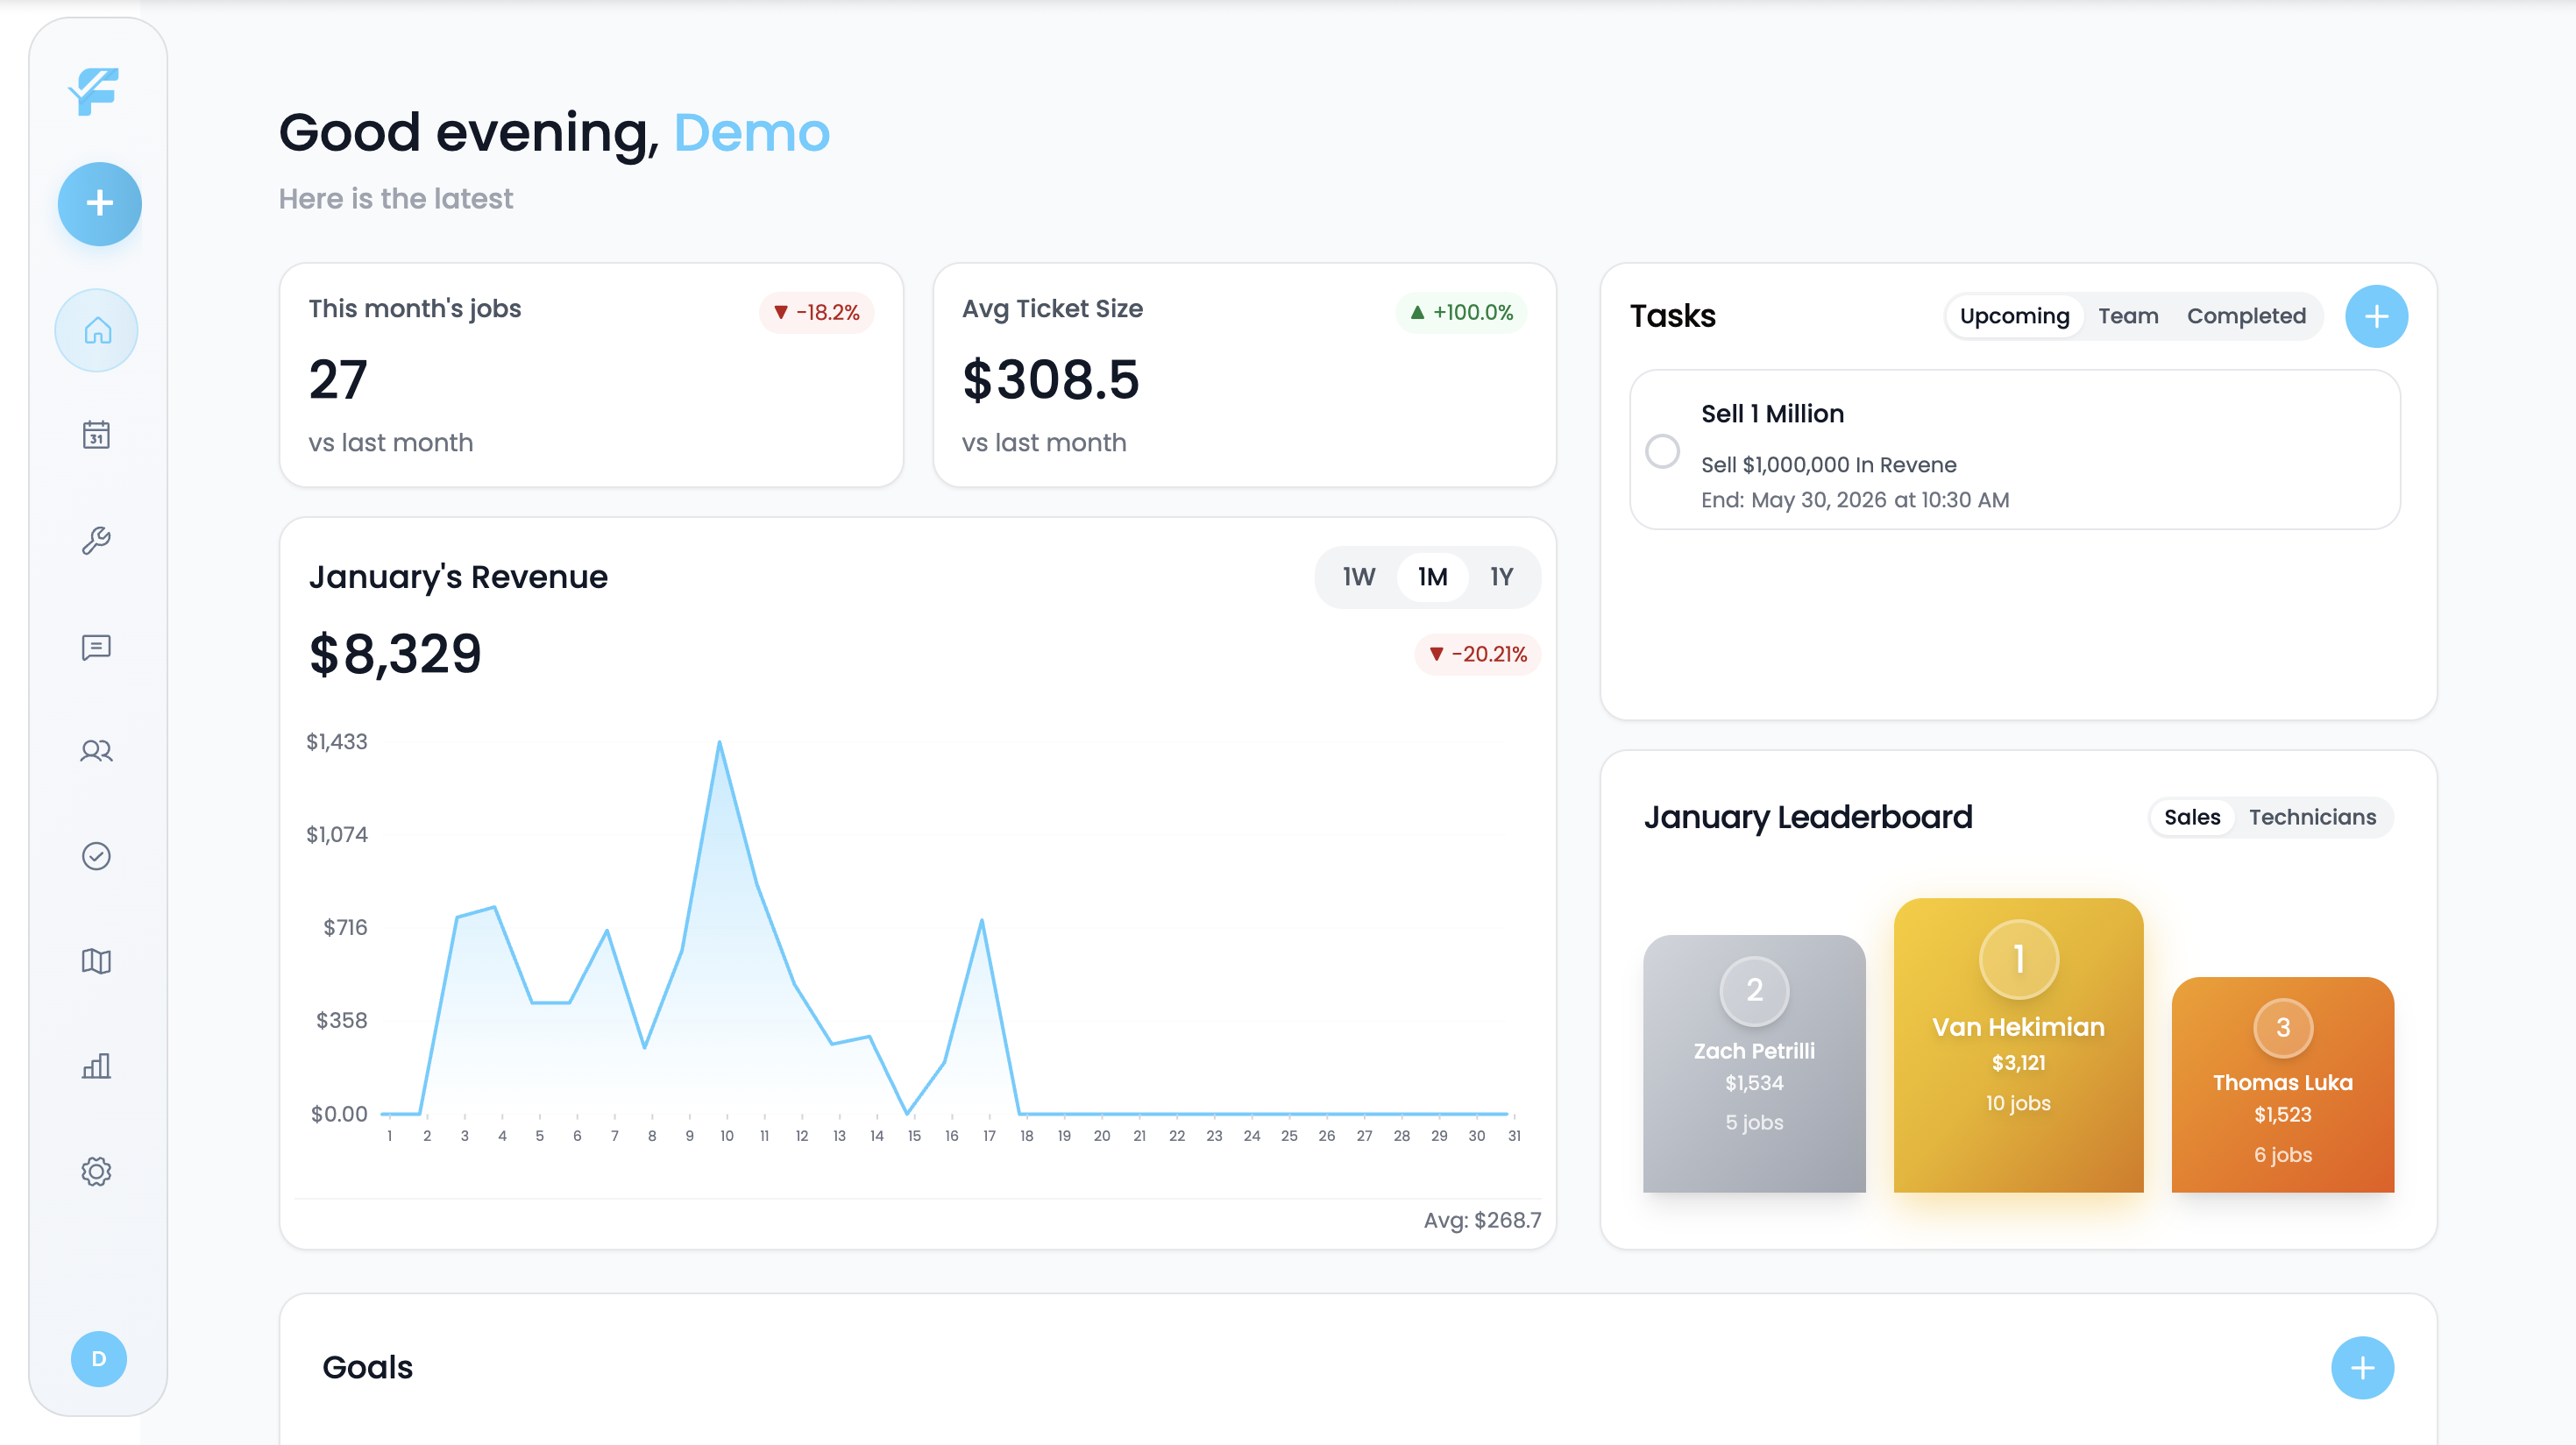Click the blue plus create button in sidebar
Viewport: 2576px width, 1445px height.
99,204
